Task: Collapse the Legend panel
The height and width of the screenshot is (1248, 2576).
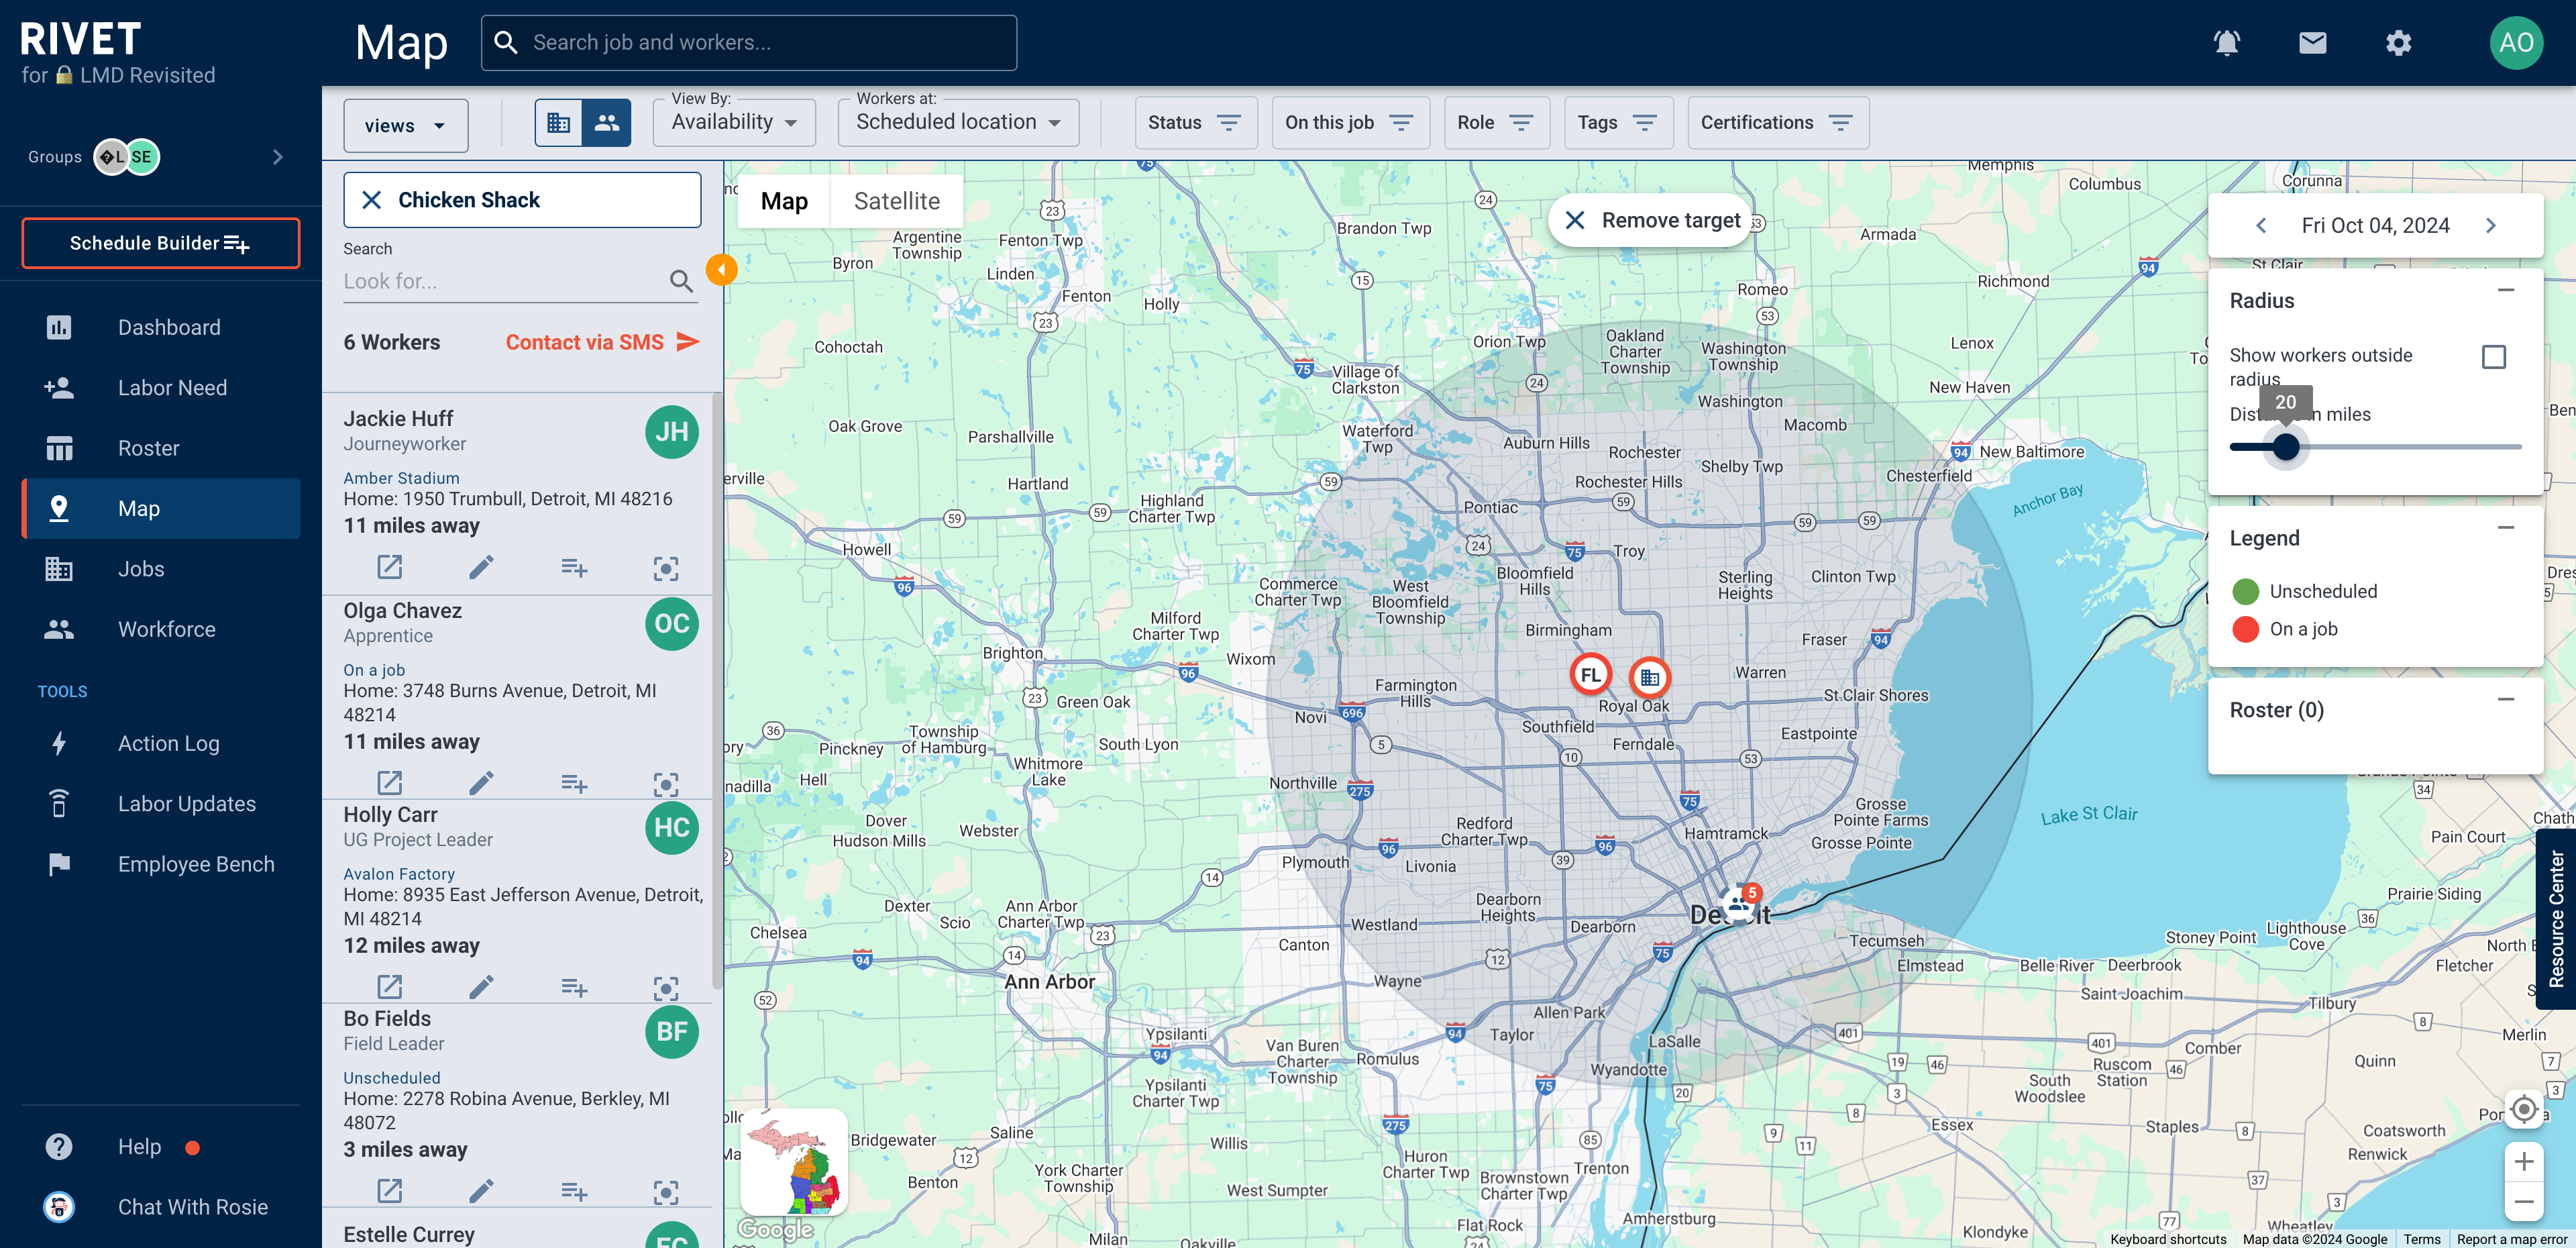Action: coord(2505,528)
